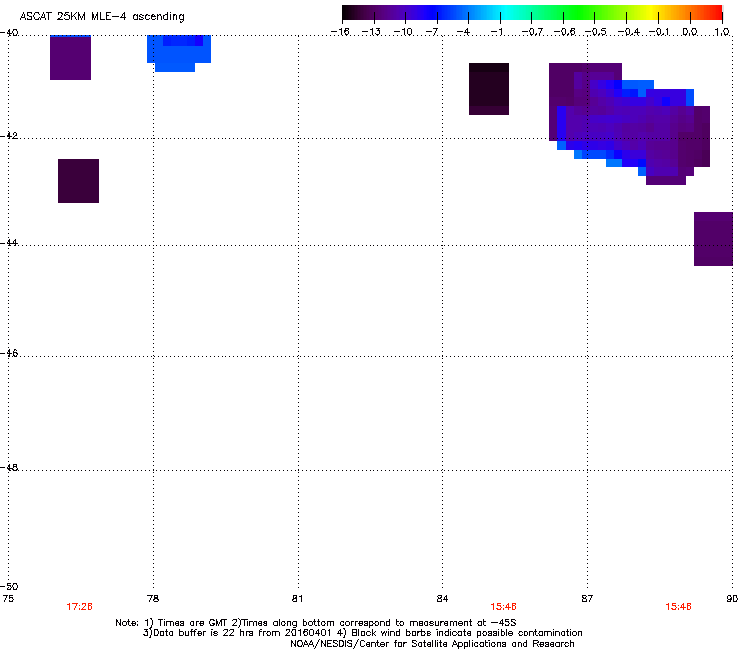Click the red 15:46 time stamp near longitude 84
Screen dimensions: 740x650
coord(503,607)
